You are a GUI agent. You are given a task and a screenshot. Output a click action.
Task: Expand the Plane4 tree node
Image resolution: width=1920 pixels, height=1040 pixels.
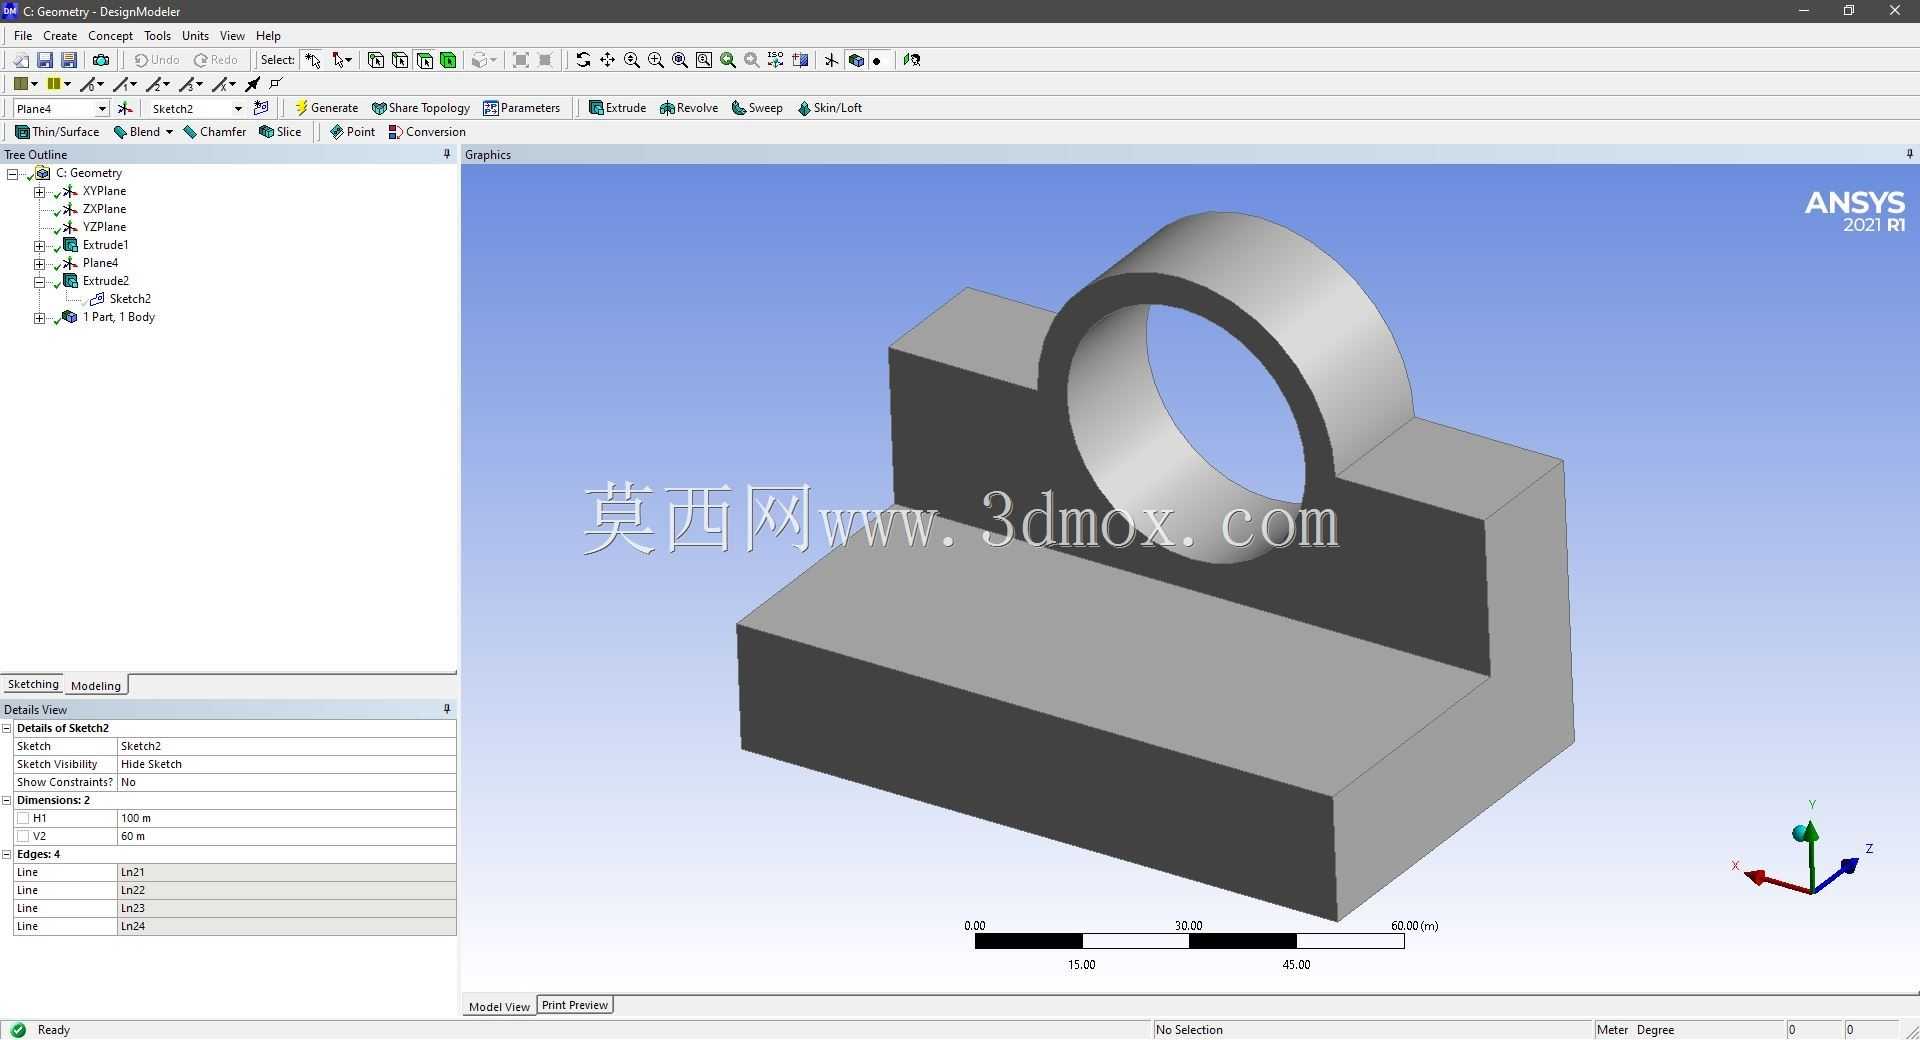coord(39,263)
